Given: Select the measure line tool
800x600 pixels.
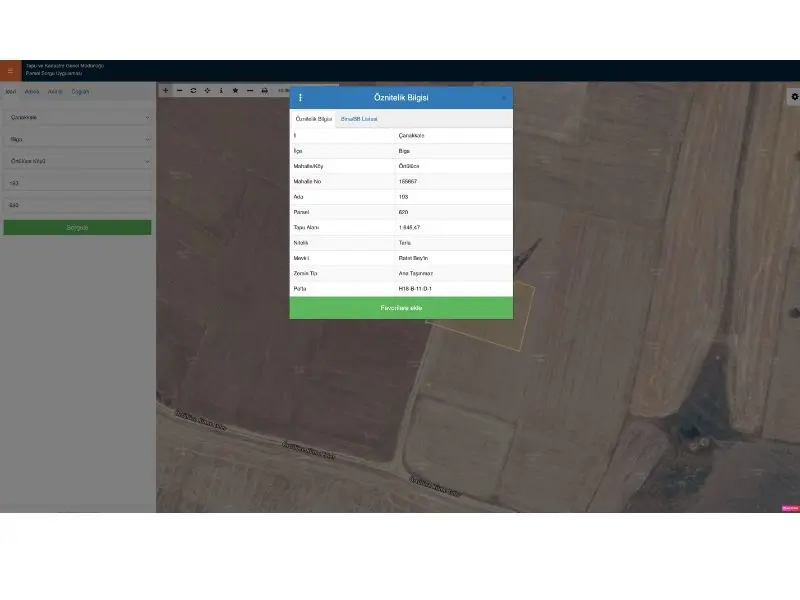Looking at the screenshot, I should pyautogui.click(x=249, y=90).
